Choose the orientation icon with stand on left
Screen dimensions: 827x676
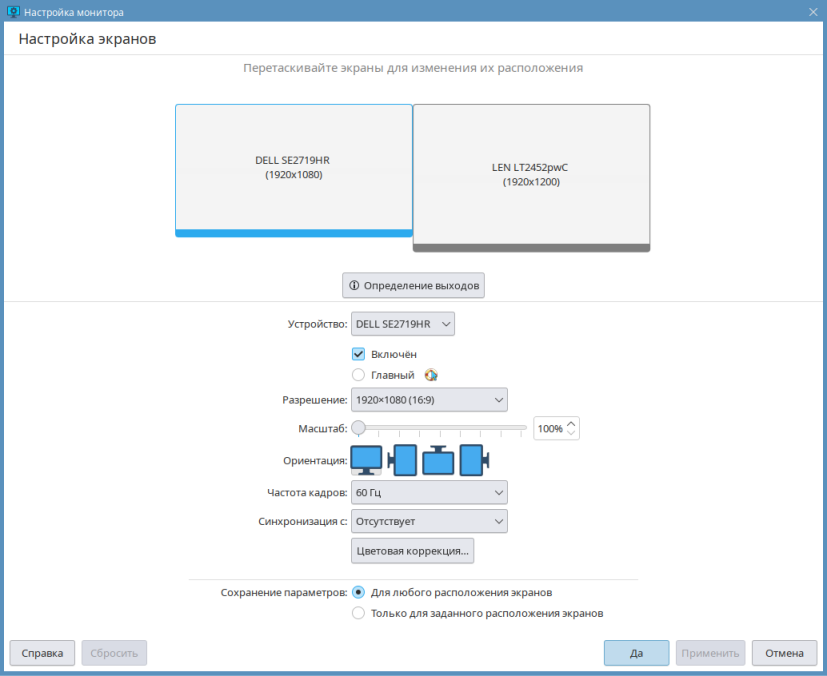[x=402, y=460]
